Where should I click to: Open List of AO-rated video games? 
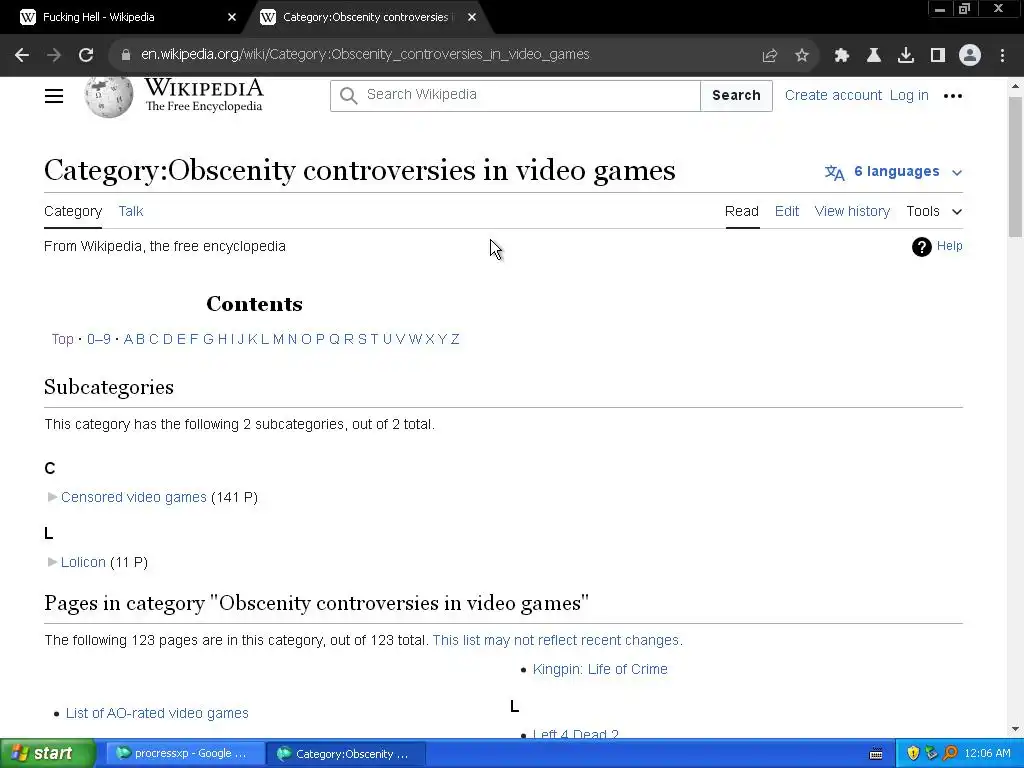point(157,713)
